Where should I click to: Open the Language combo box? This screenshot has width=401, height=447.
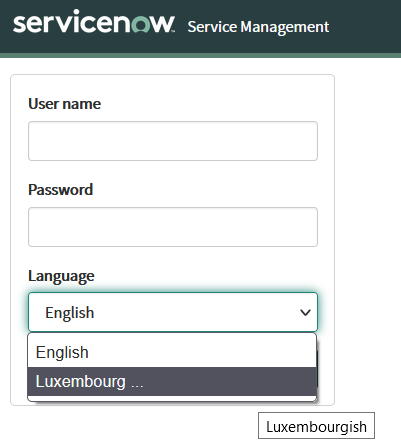coord(173,312)
